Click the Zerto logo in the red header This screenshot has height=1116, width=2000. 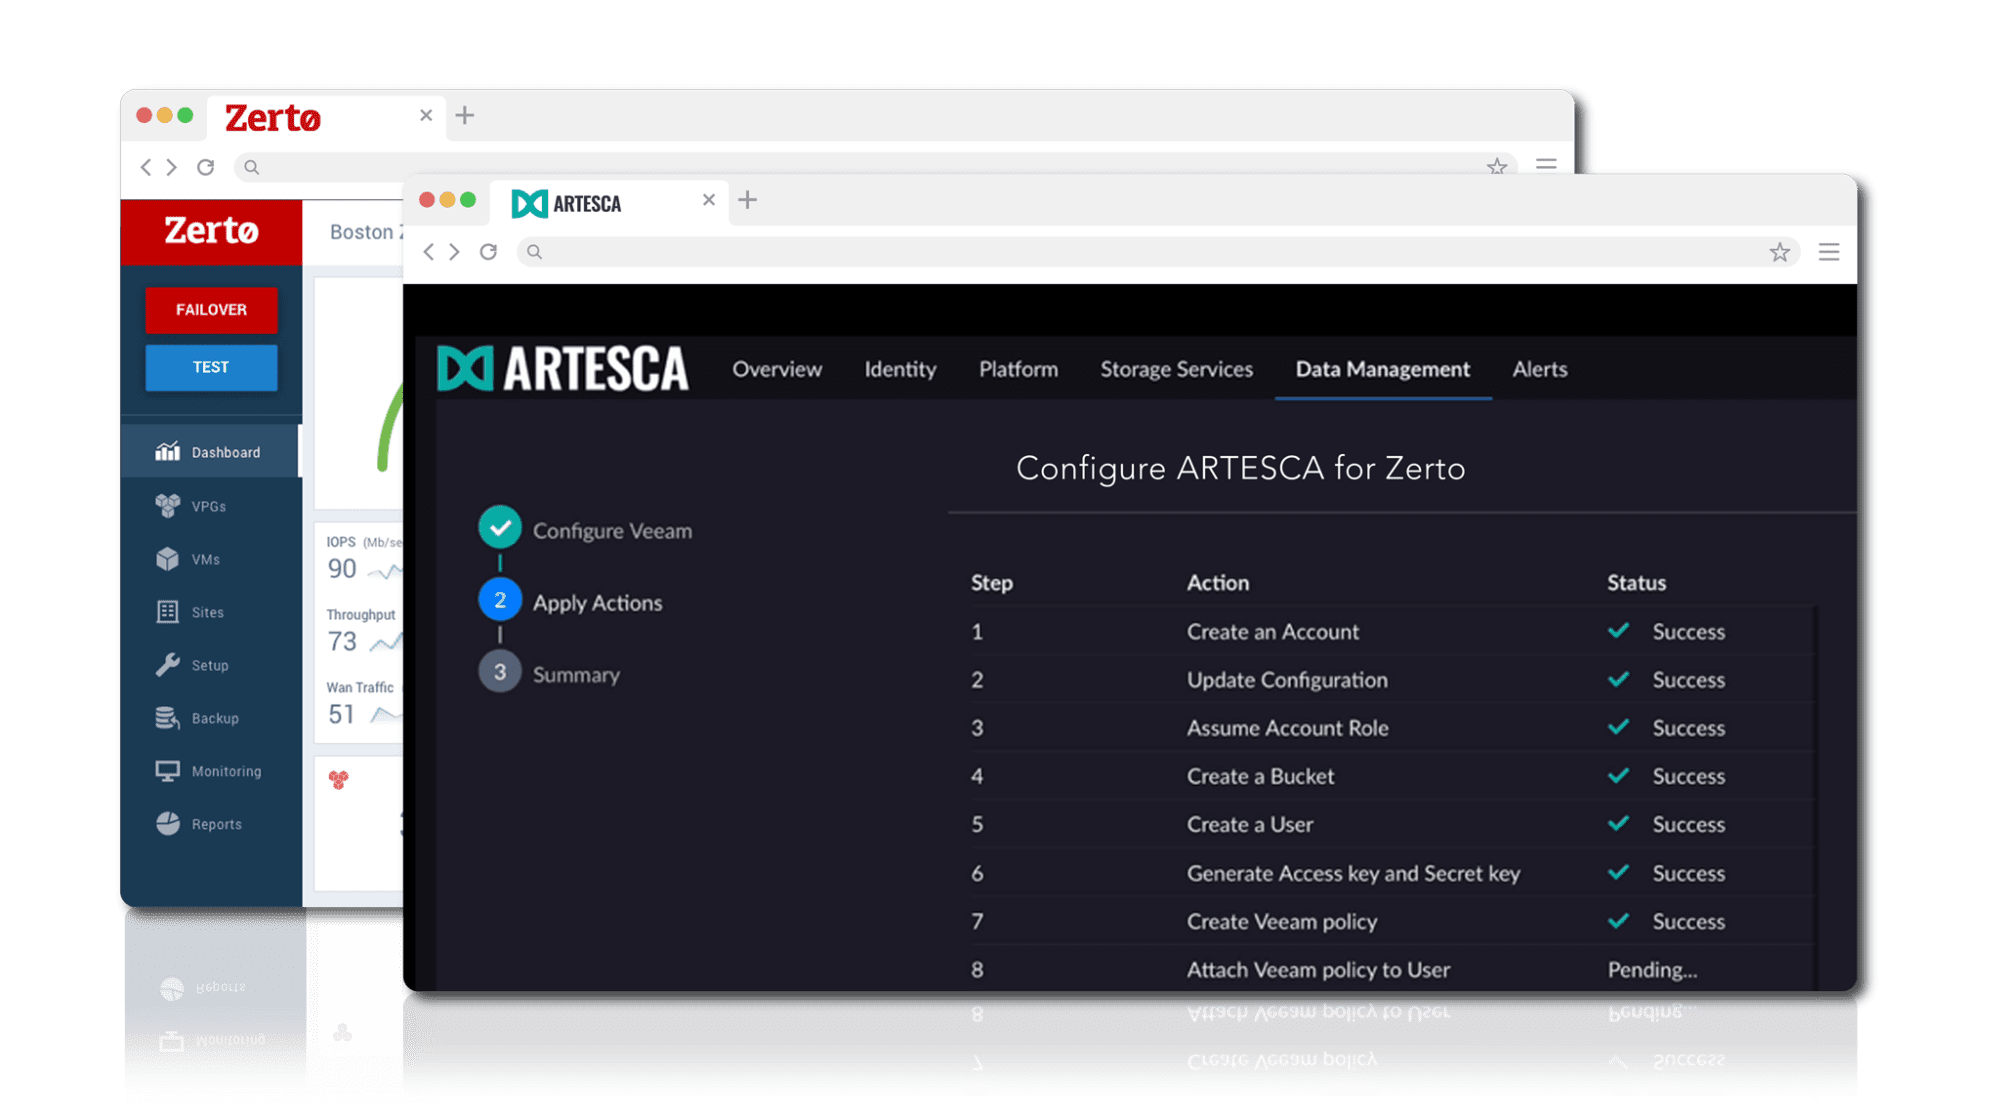tap(211, 231)
